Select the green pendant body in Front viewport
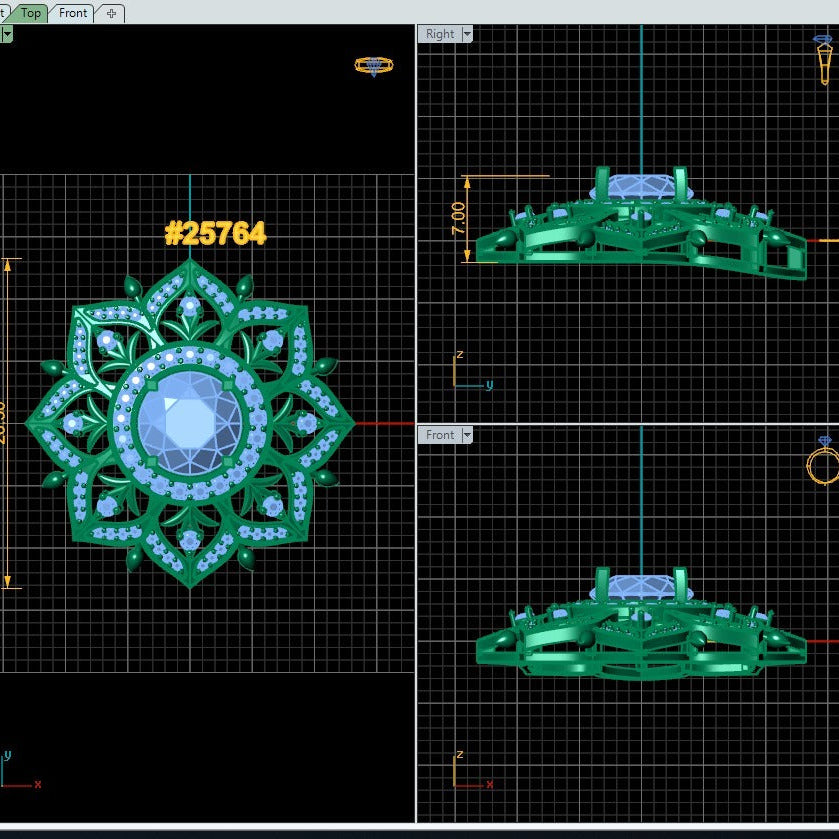Image resolution: width=839 pixels, height=839 pixels. (x=640, y=640)
